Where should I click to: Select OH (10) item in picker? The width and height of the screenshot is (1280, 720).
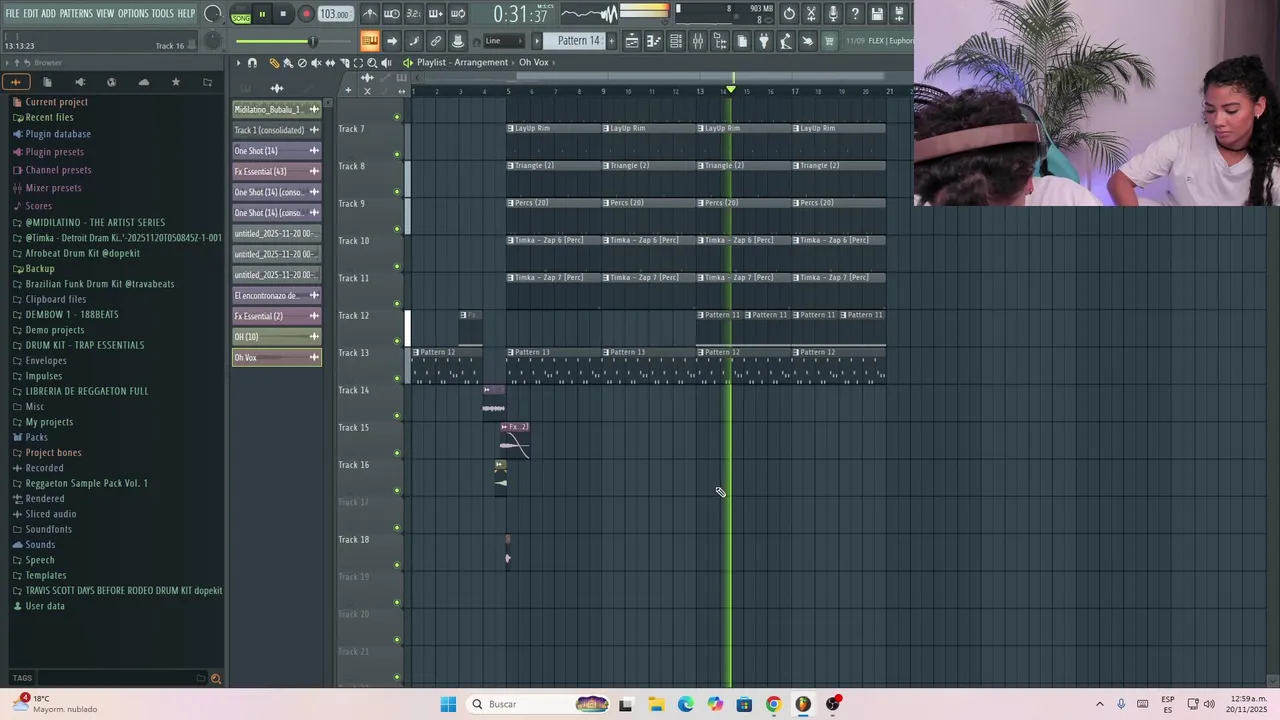[x=277, y=337]
